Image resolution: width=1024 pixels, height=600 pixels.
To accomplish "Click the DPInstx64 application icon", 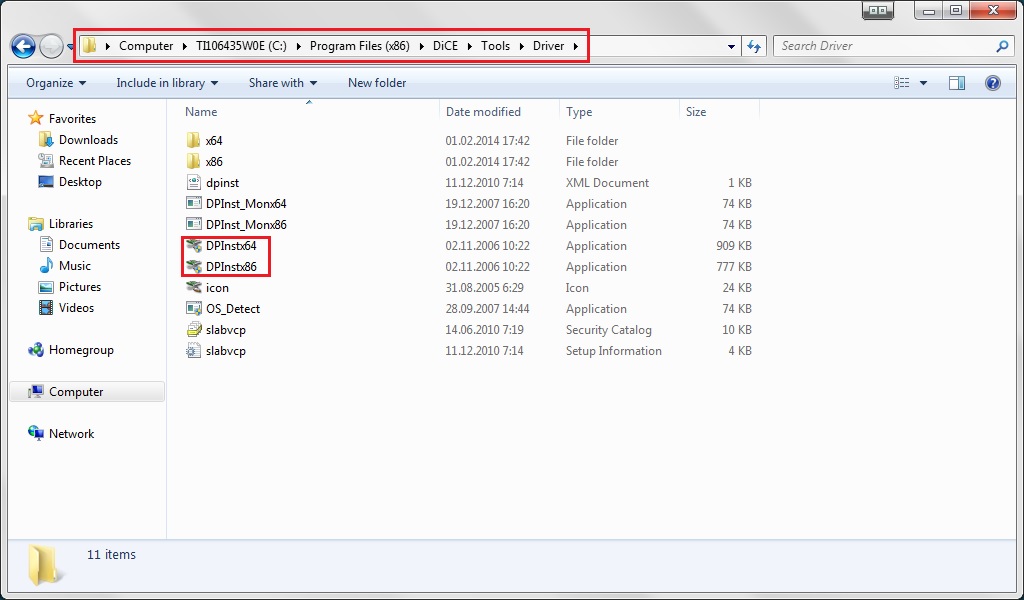I will click(x=194, y=246).
